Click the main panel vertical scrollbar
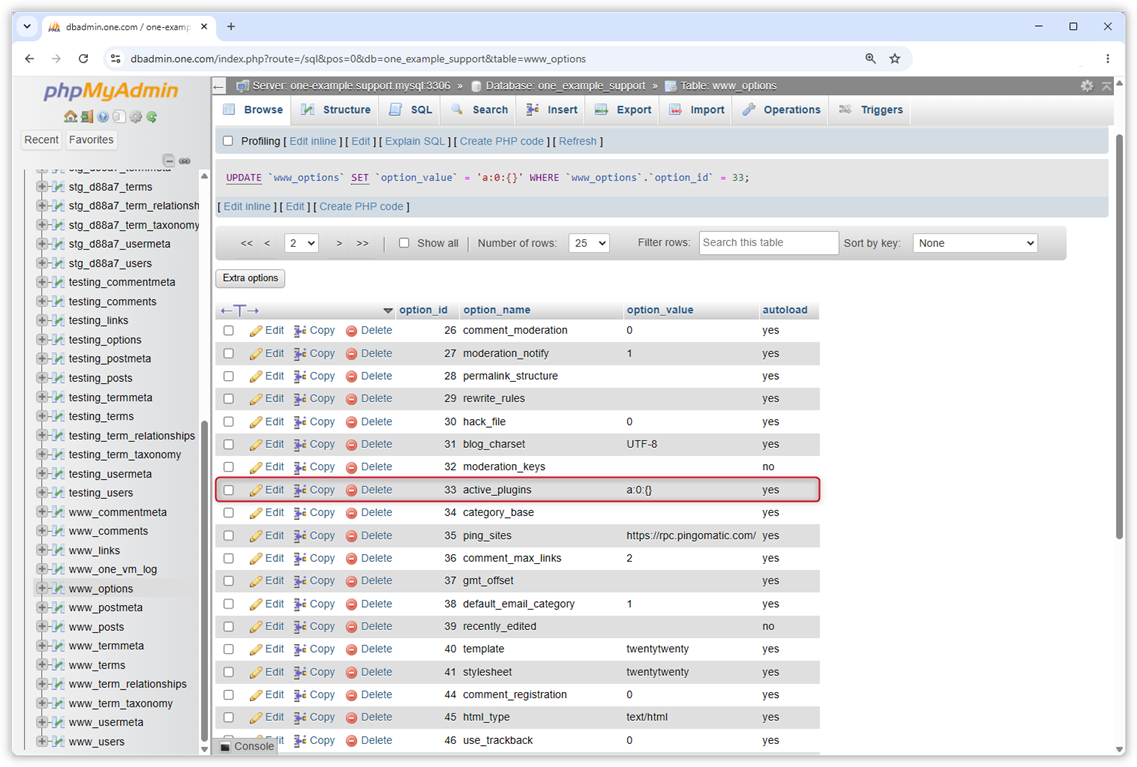The width and height of the screenshot is (1137, 767). [1119, 336]
